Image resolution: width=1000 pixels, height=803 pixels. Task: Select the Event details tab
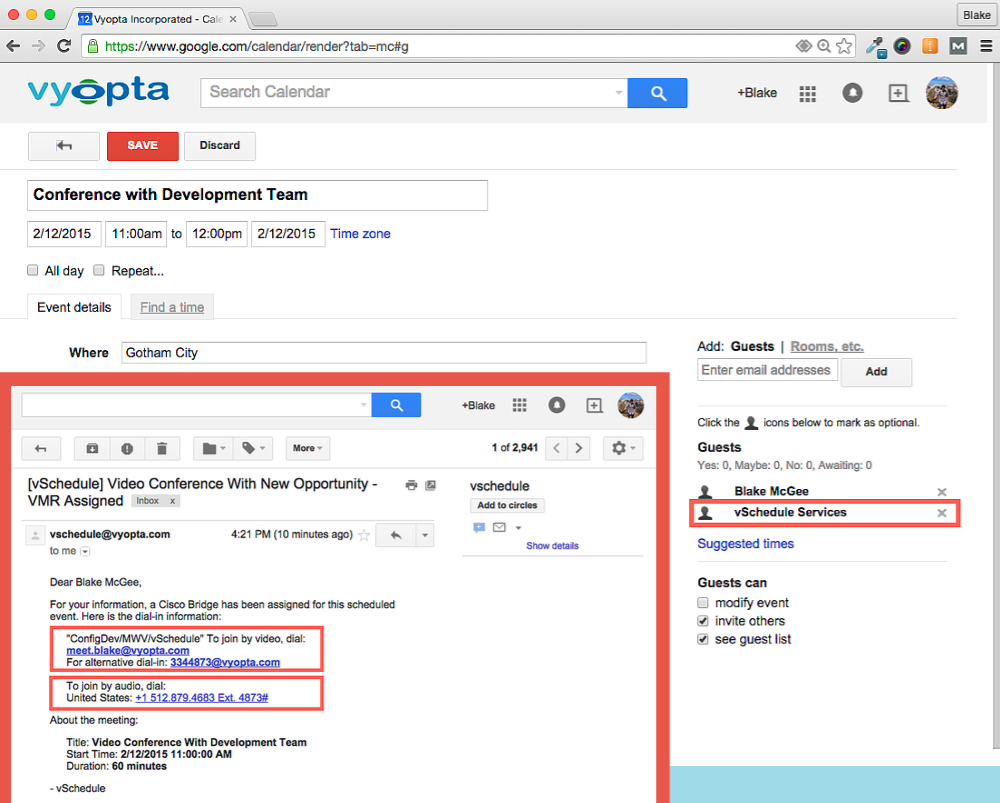[74, 307]
